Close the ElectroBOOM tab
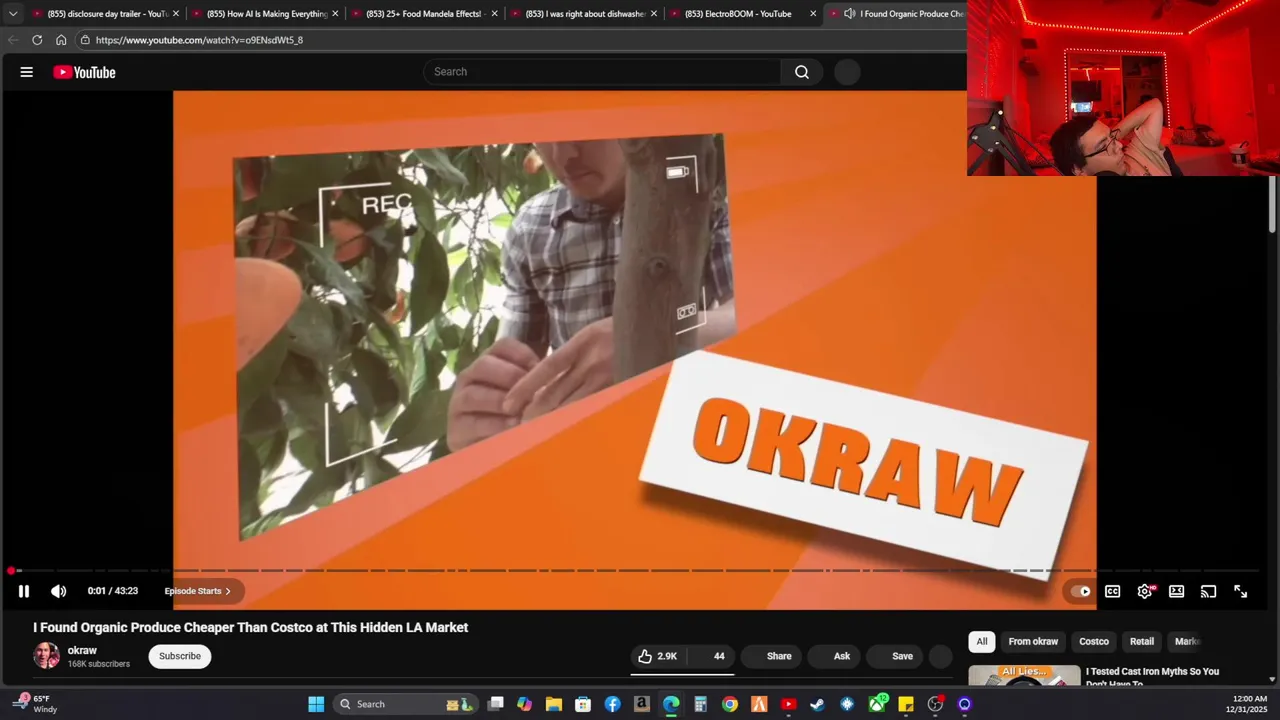Viewport: 1280px width, 720px height. point(813,14)
